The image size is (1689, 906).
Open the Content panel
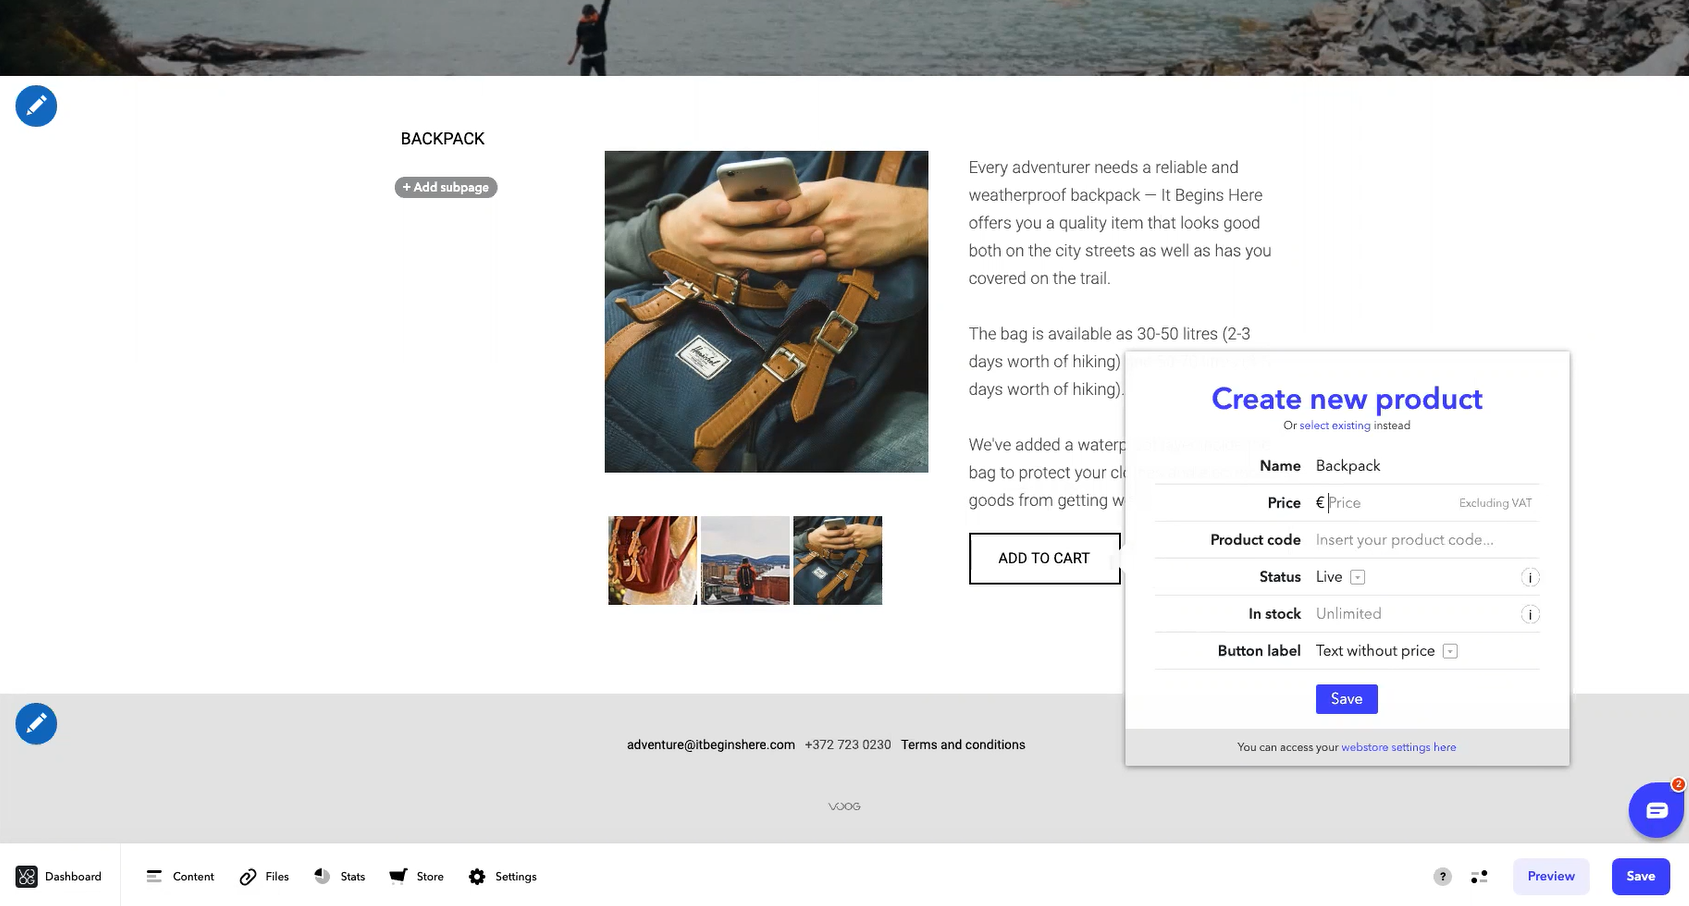pyautogui.click(x=180, y=876)
